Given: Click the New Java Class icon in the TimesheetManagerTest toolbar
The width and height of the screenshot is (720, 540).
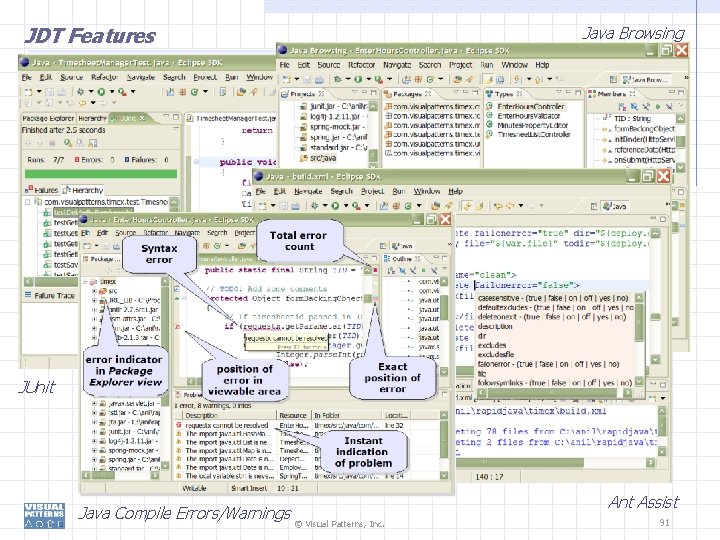Looking at the screenshot, I should [x=194, y=92].
